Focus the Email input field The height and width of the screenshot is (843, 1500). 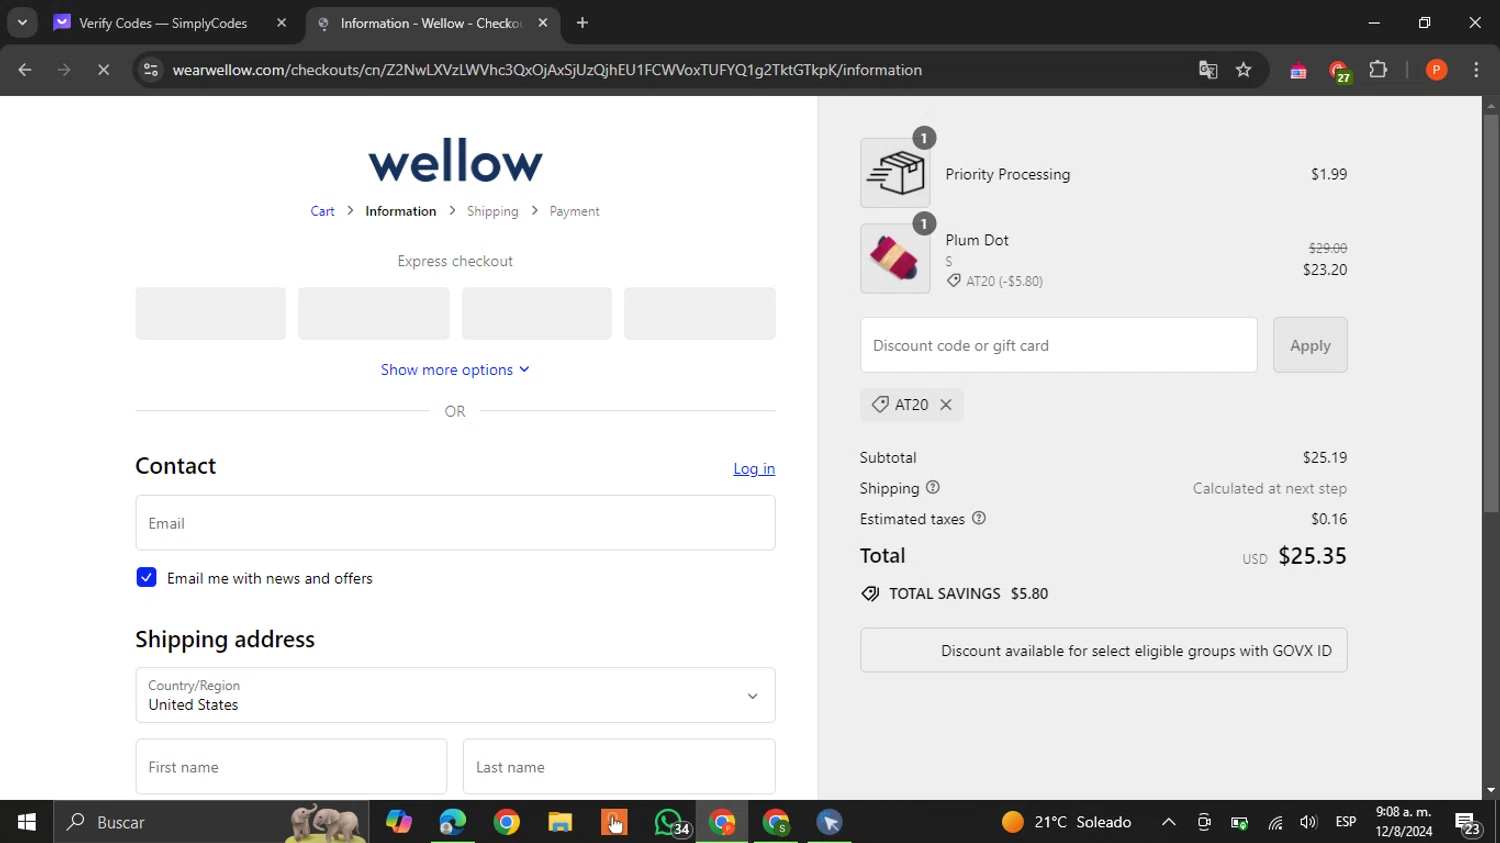[x=455, y=523]
